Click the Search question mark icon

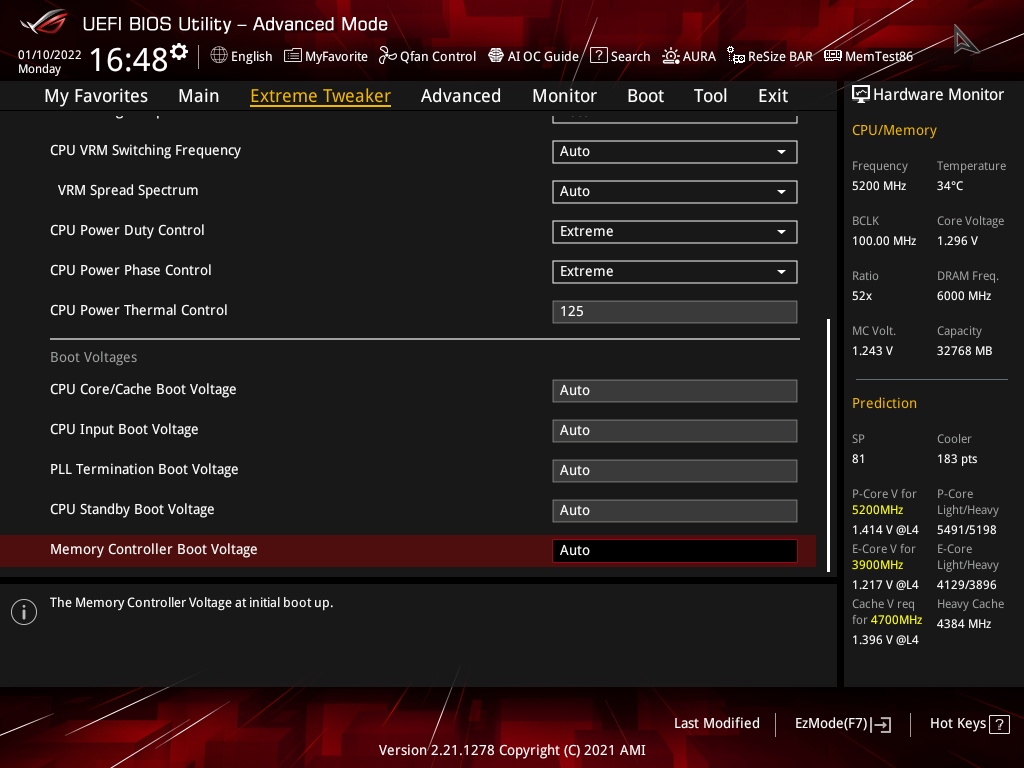coord(598,56)
